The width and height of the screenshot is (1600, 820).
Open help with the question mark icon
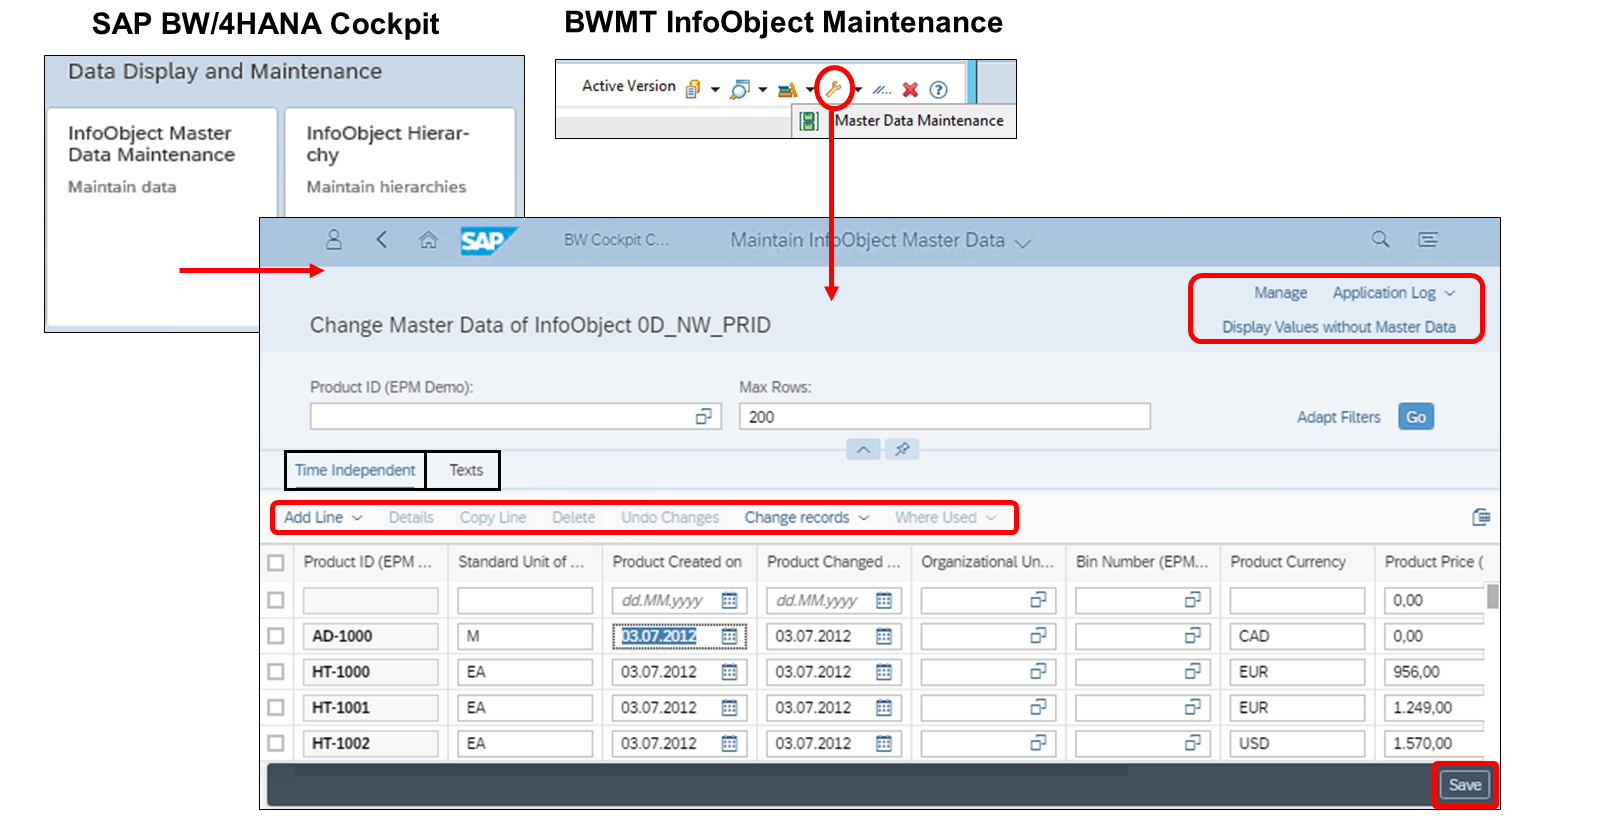(938, 90)
